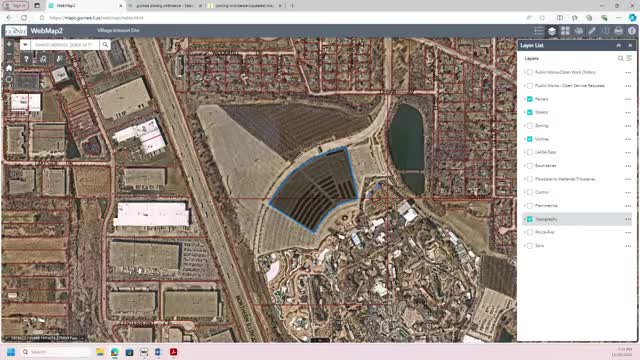Return map to Home extent
The width and height of the screenshot is (640, 360).
[9, 68]
